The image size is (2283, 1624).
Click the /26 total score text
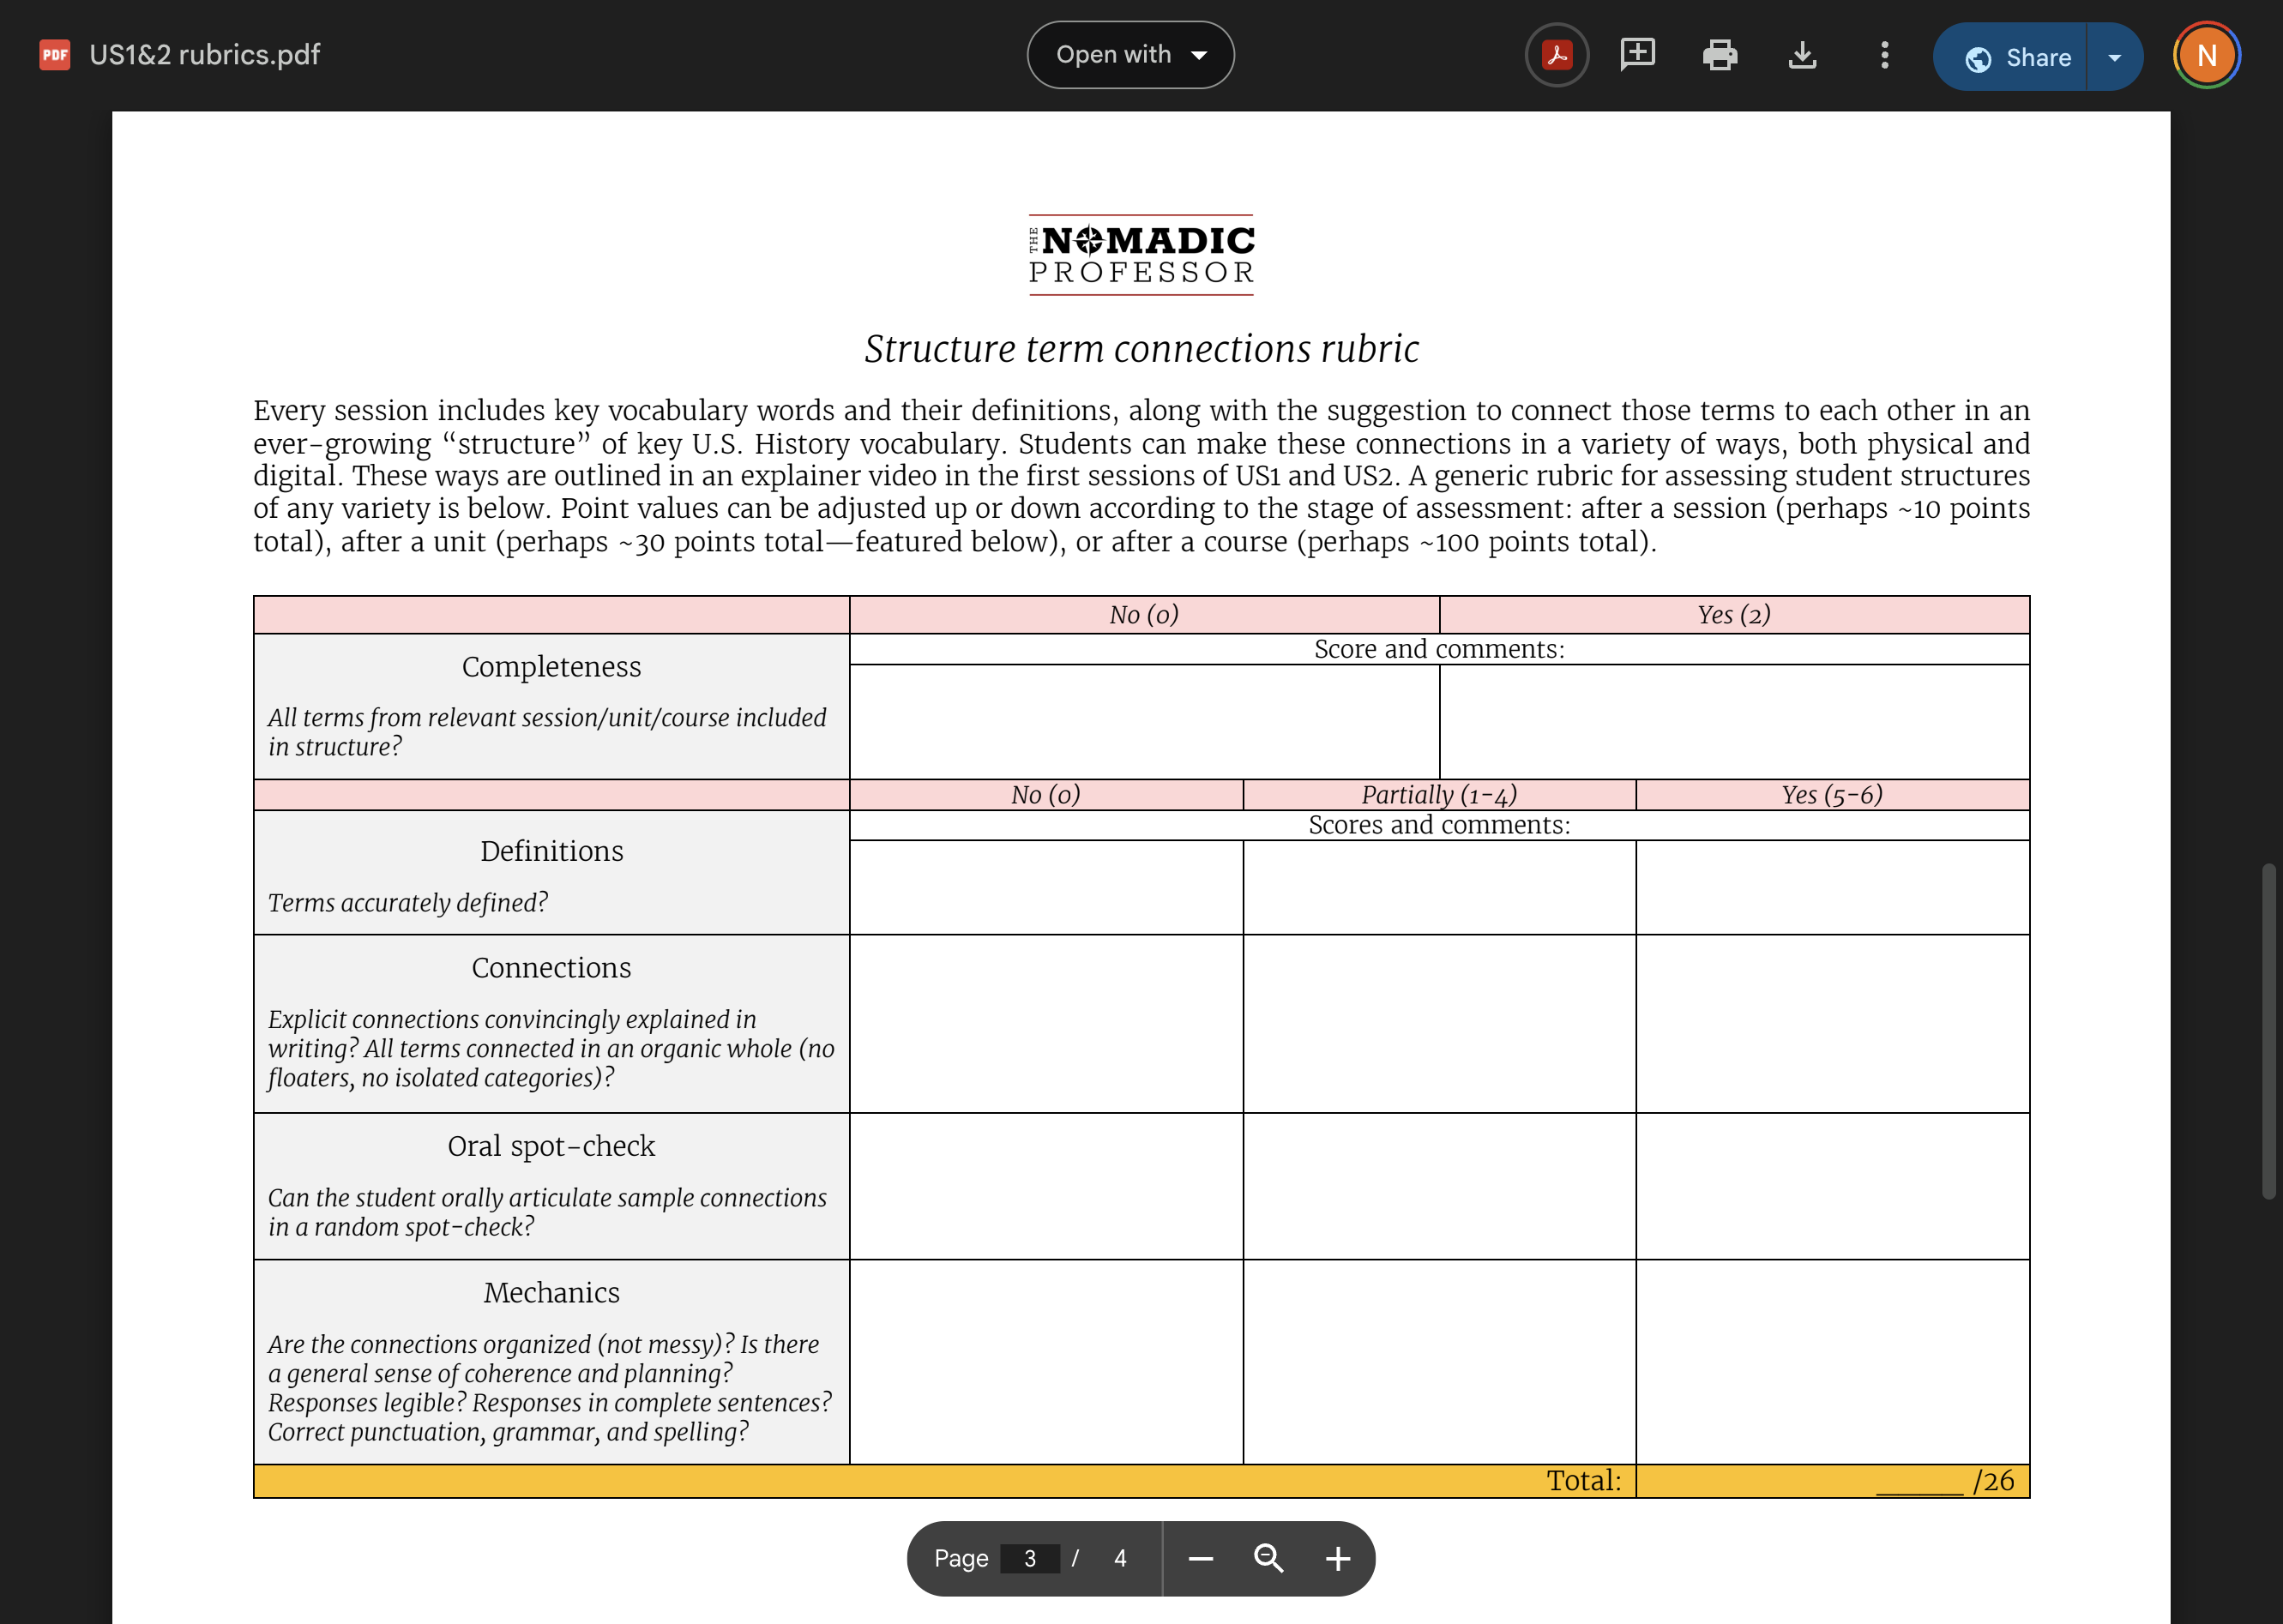[1994, 1481]
